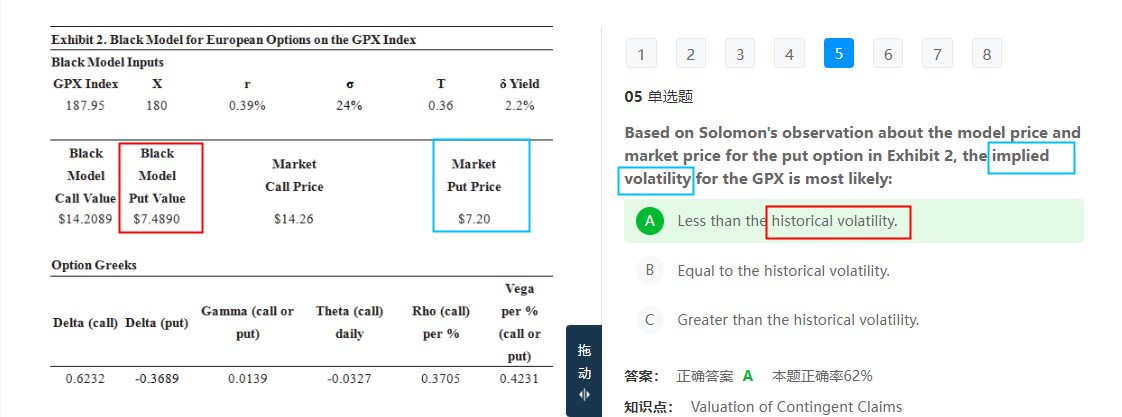Screen dimensions: 1122x417
Task: Click the active question 5 button
Action: (838, 54)
